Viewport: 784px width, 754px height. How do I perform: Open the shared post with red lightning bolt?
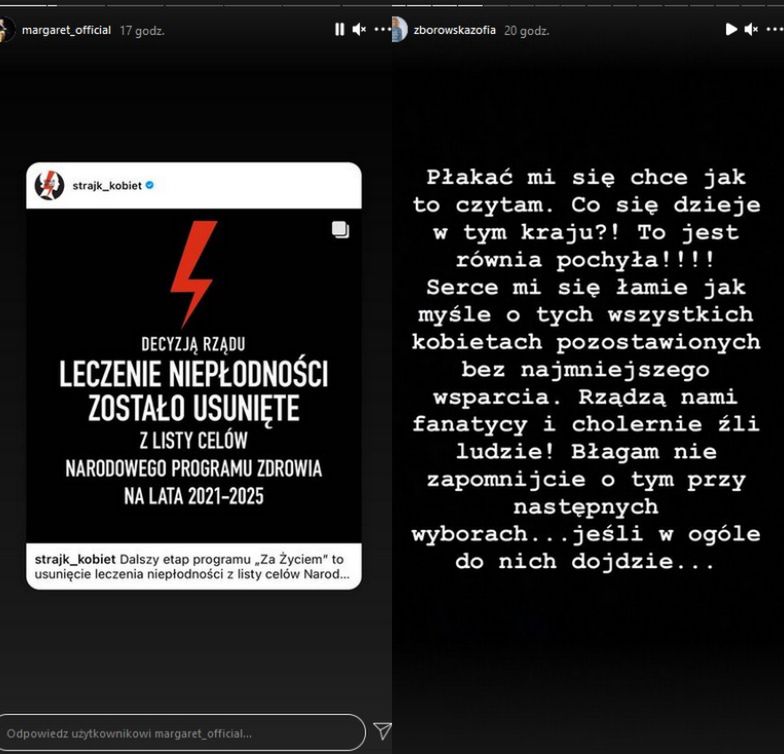click(194, 376)
